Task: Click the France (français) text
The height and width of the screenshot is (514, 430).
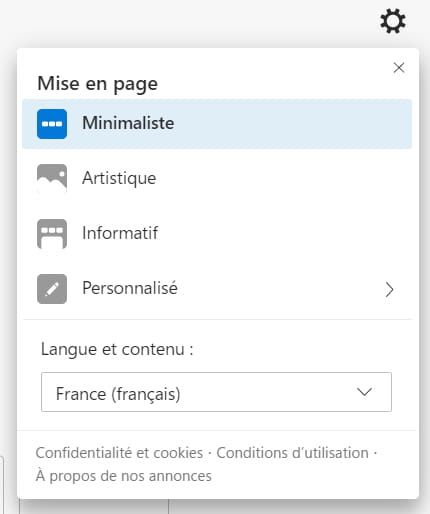Action: tap(118, 394)
